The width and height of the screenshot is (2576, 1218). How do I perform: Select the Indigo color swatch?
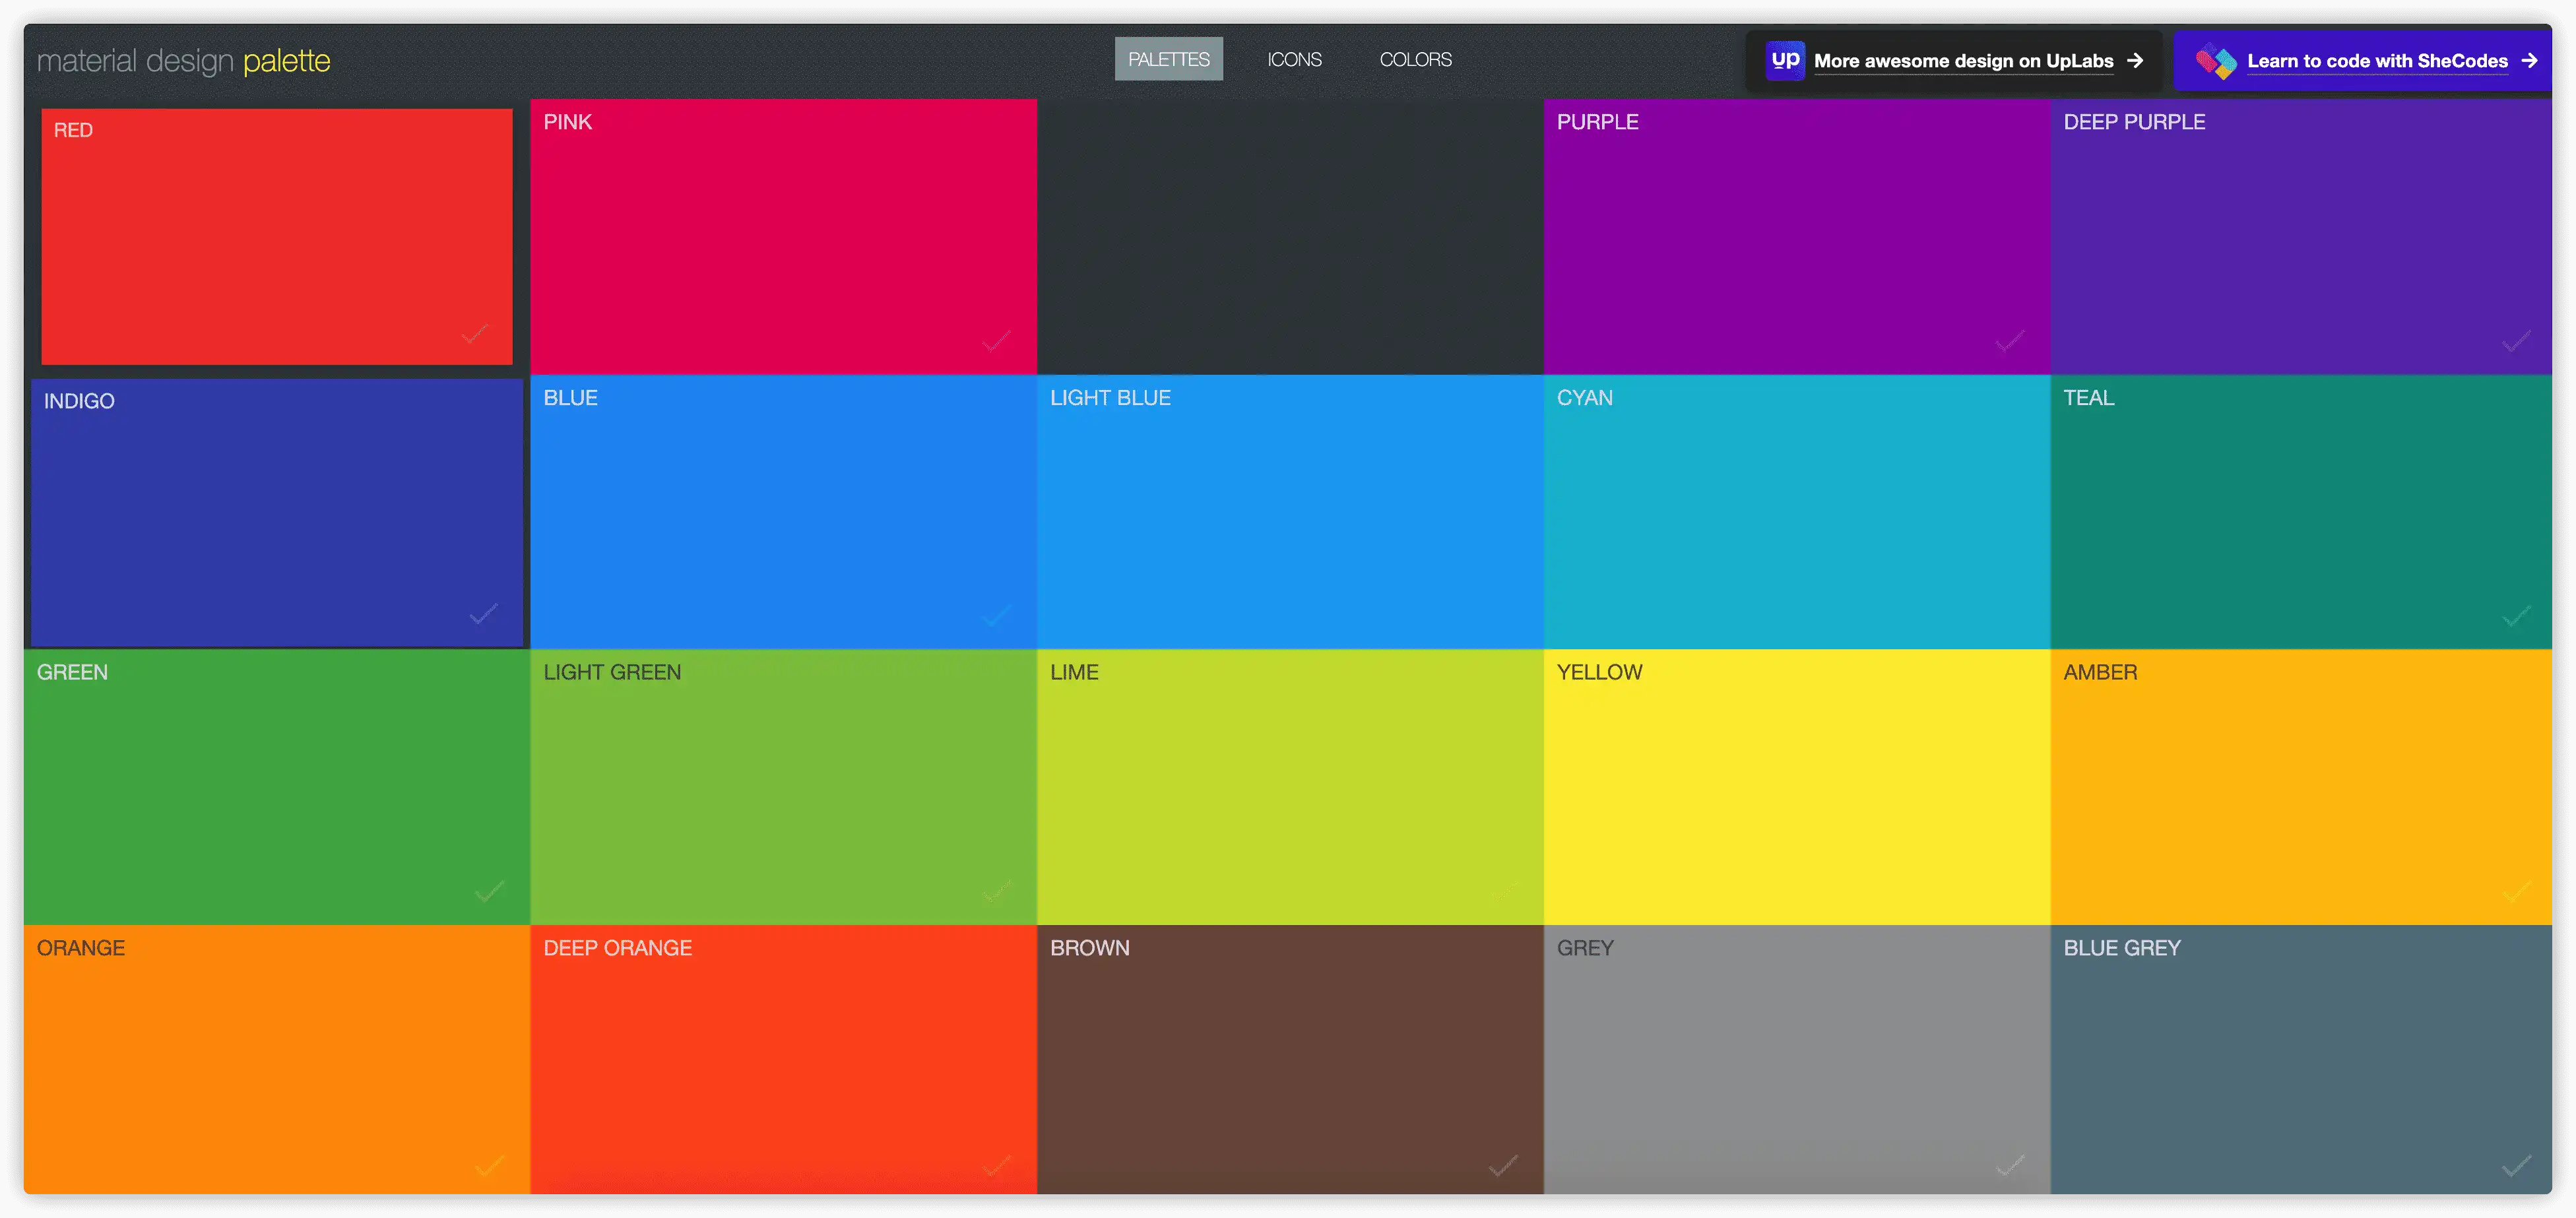click(x=277, y=512)
